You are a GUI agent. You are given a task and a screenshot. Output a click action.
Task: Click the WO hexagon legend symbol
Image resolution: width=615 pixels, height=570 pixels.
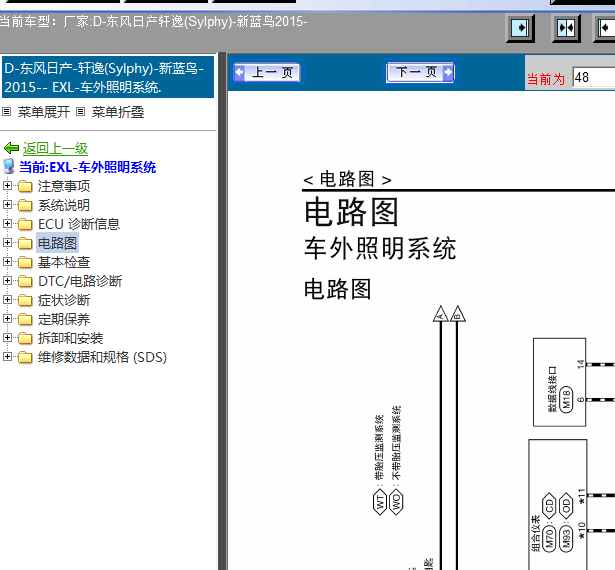tap(396, 502)
